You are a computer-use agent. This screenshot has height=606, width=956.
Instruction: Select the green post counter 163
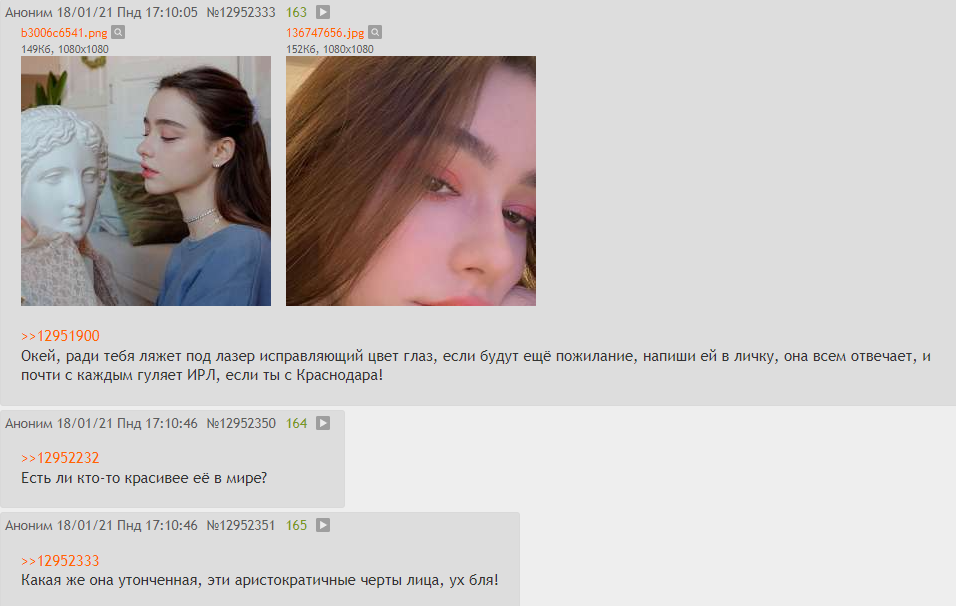point(296,12)
